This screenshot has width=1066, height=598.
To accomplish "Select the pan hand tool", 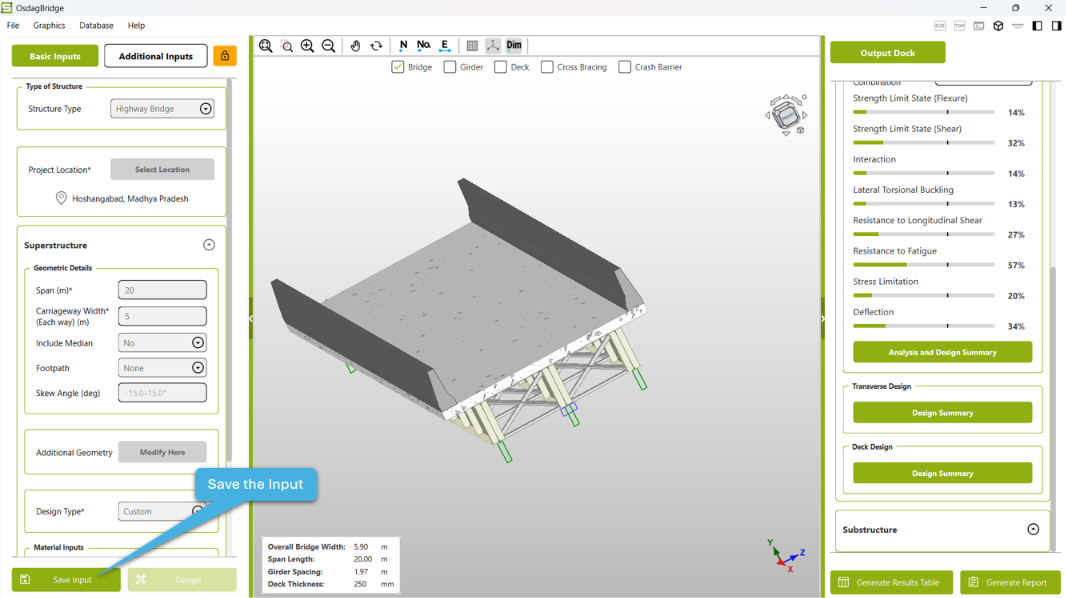I will 355,46.
